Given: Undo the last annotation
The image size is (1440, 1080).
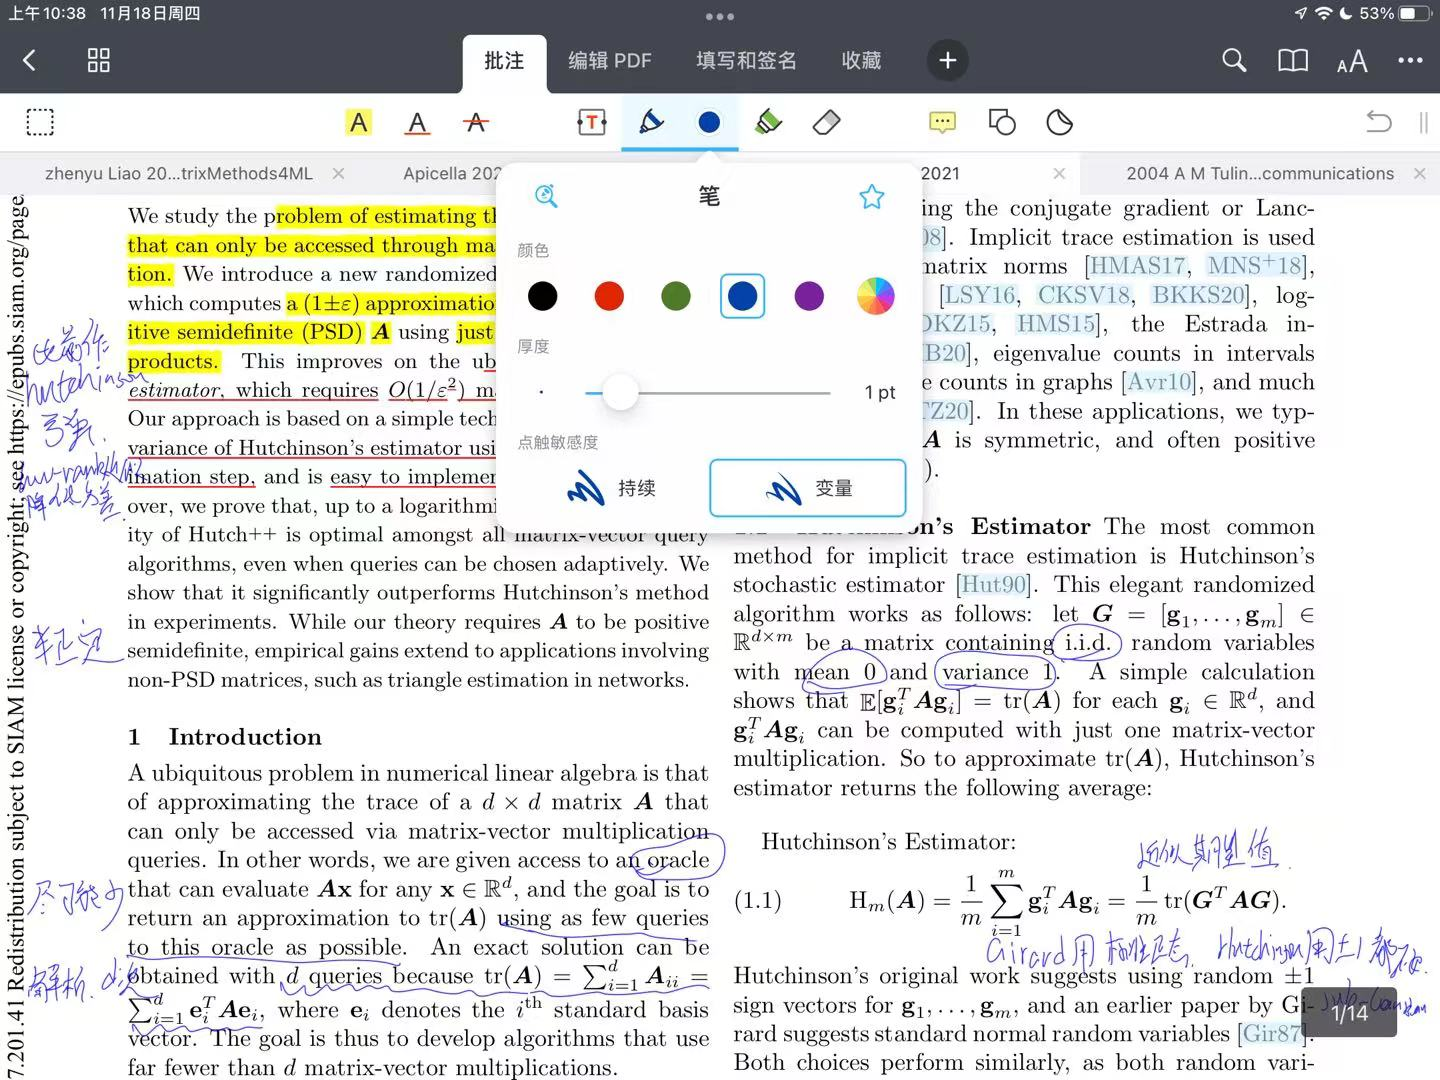Looking at the screenshot, I should click(x=1379, y=122).
